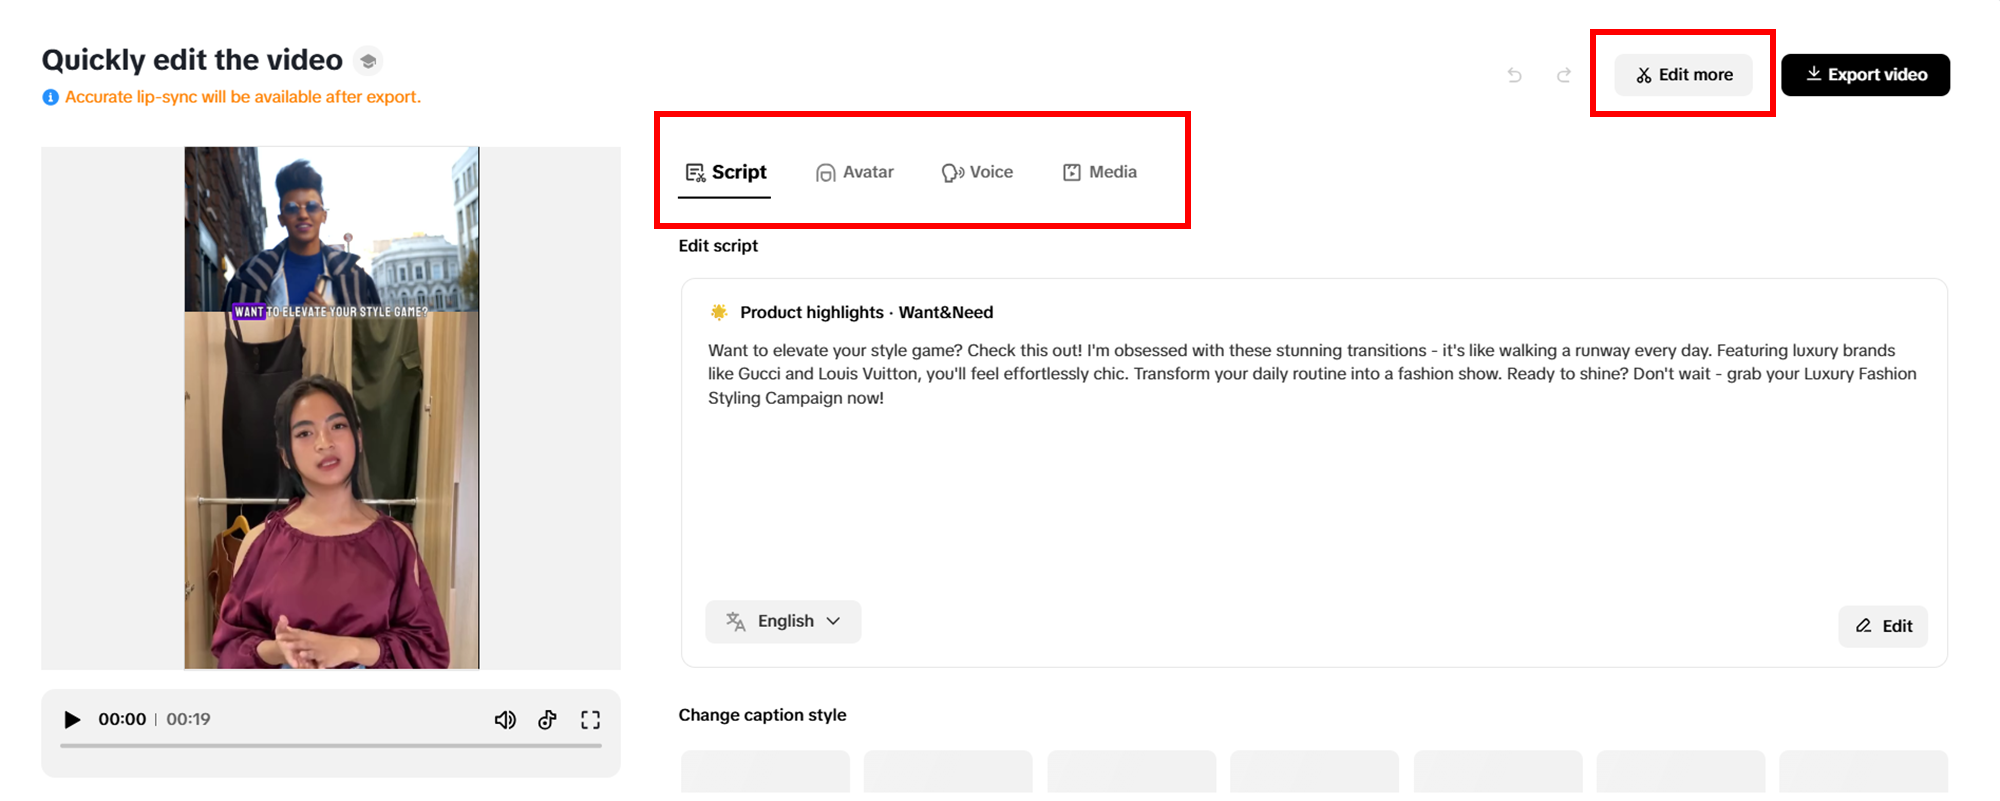Switch to the Script tab
The width and height of the screenshot is (2000, 801).
[x=726, y=172]
